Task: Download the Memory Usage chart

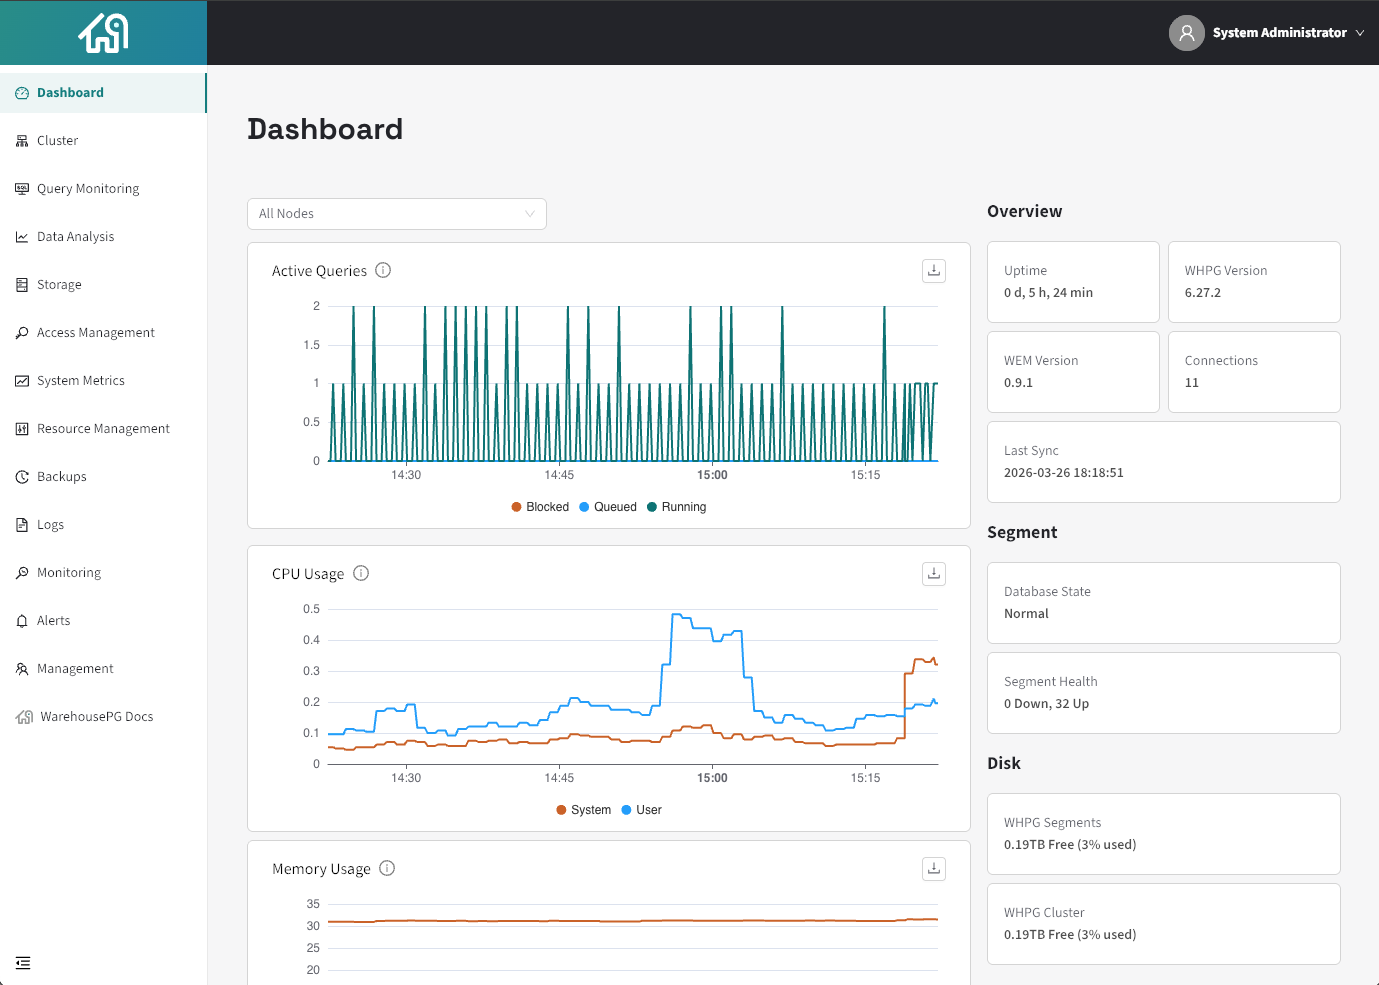Action: point(933,869)
